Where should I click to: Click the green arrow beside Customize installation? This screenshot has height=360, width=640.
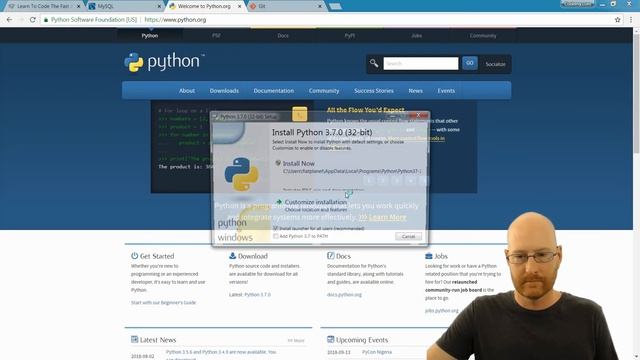(x=279, y=202)
